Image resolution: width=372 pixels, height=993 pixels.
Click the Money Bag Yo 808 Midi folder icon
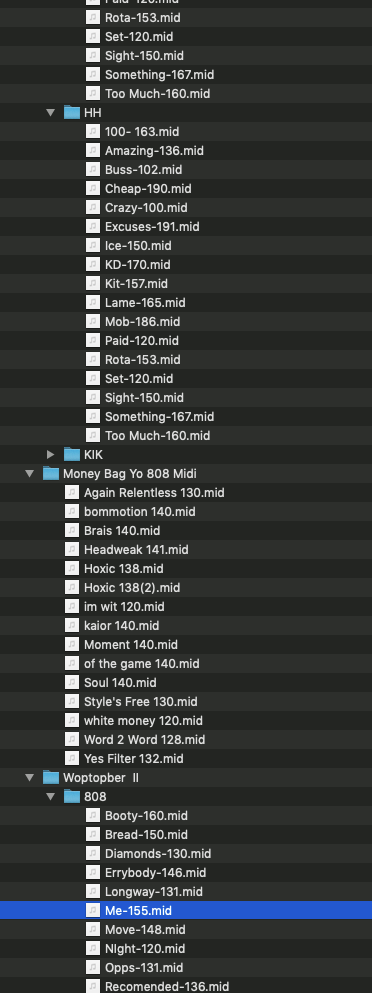point(51,474)
